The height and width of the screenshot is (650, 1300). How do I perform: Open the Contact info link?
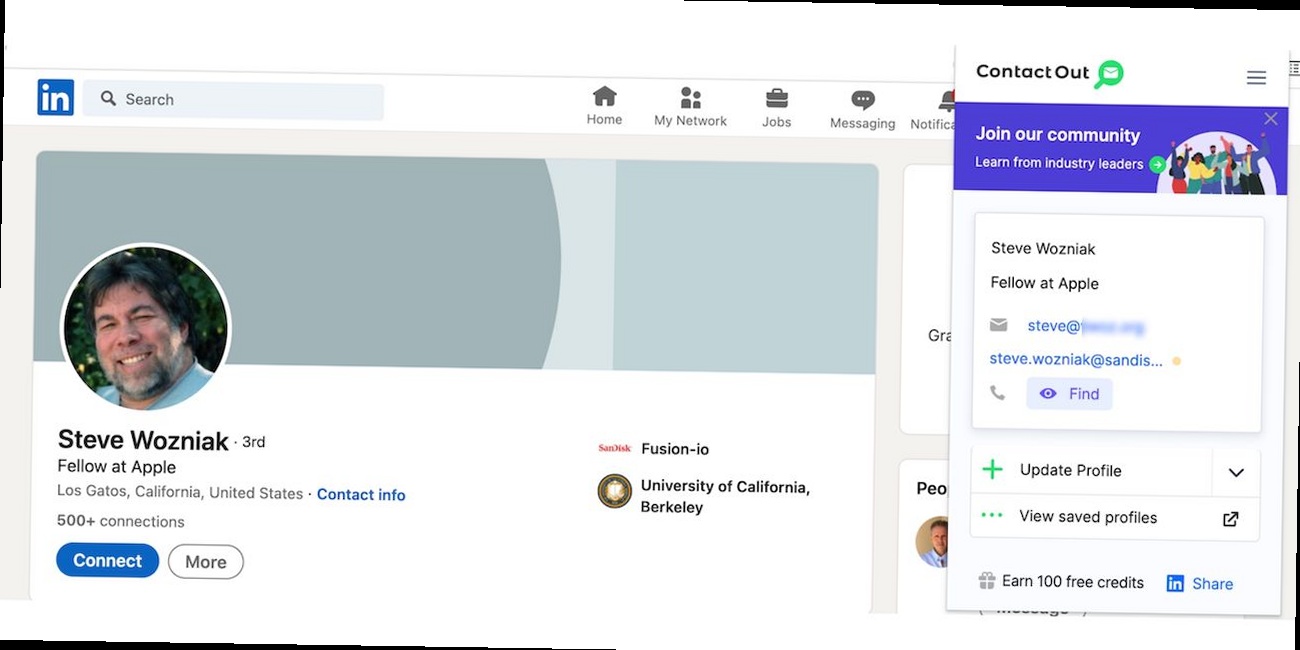(x=361, y=495)
